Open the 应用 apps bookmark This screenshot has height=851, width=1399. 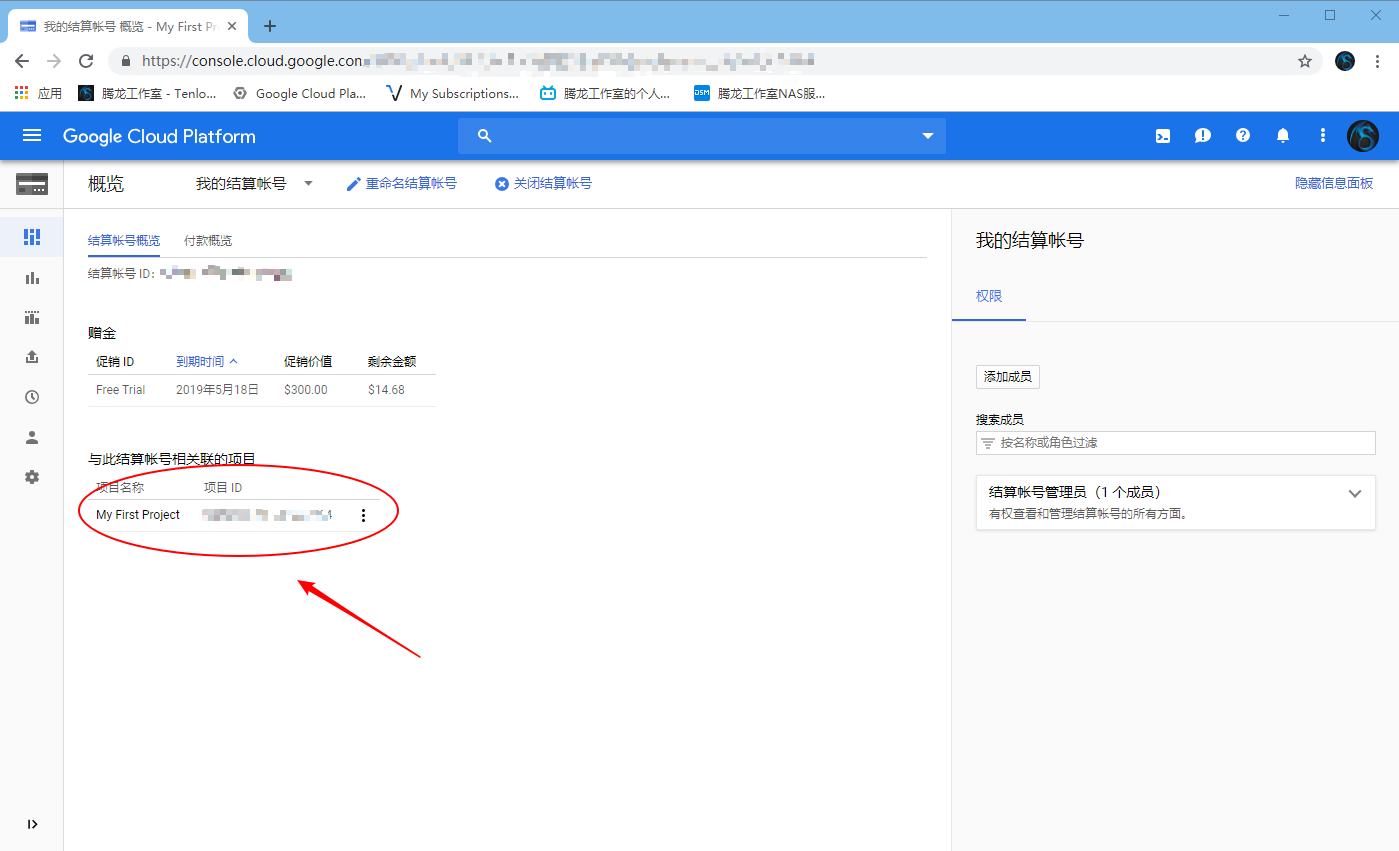(x=38, y=93)
